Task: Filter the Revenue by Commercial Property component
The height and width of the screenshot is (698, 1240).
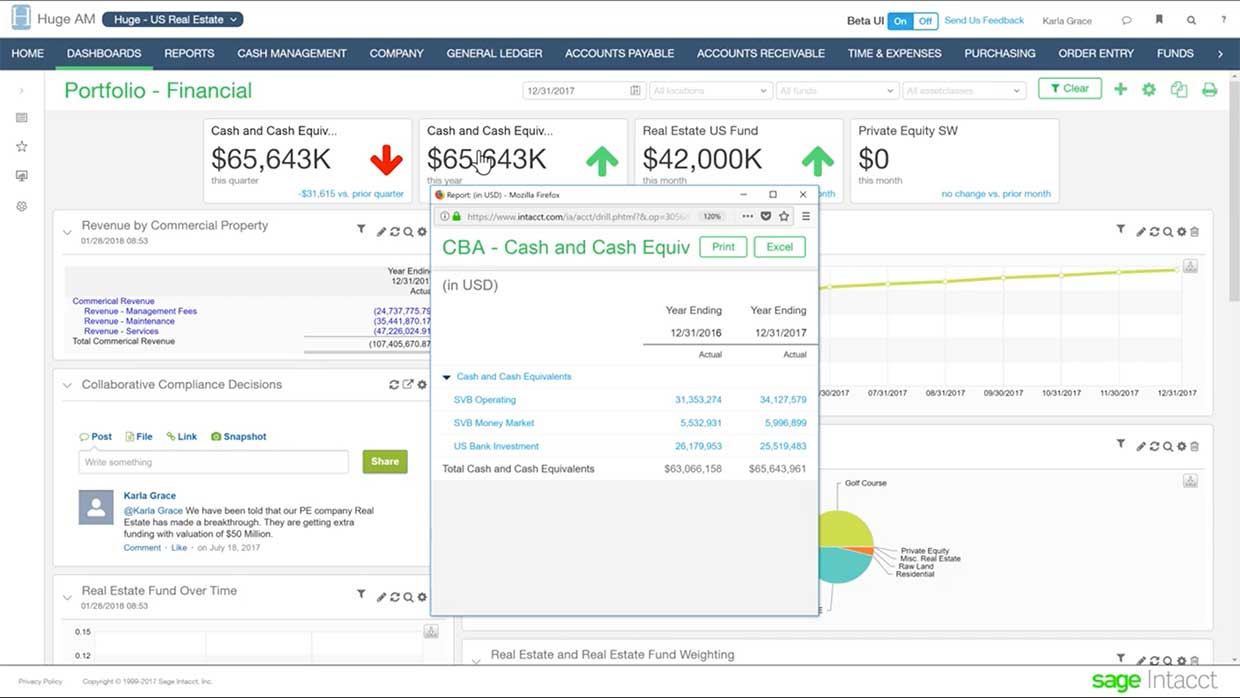Action: (361, 230)
